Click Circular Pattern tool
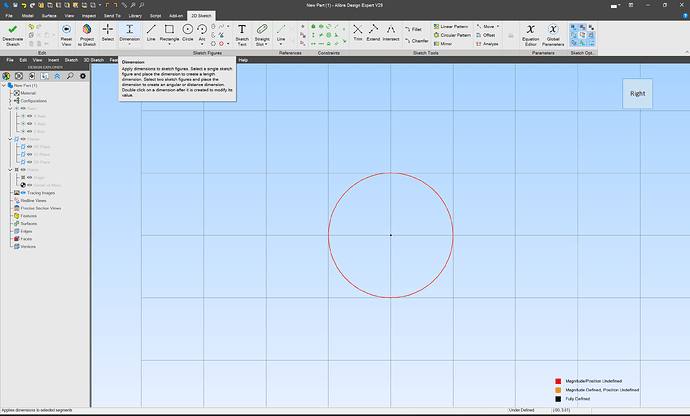Image resolution: width=690 pixels, height=416 pixels. pyautogui.click(x=452, y=35)
